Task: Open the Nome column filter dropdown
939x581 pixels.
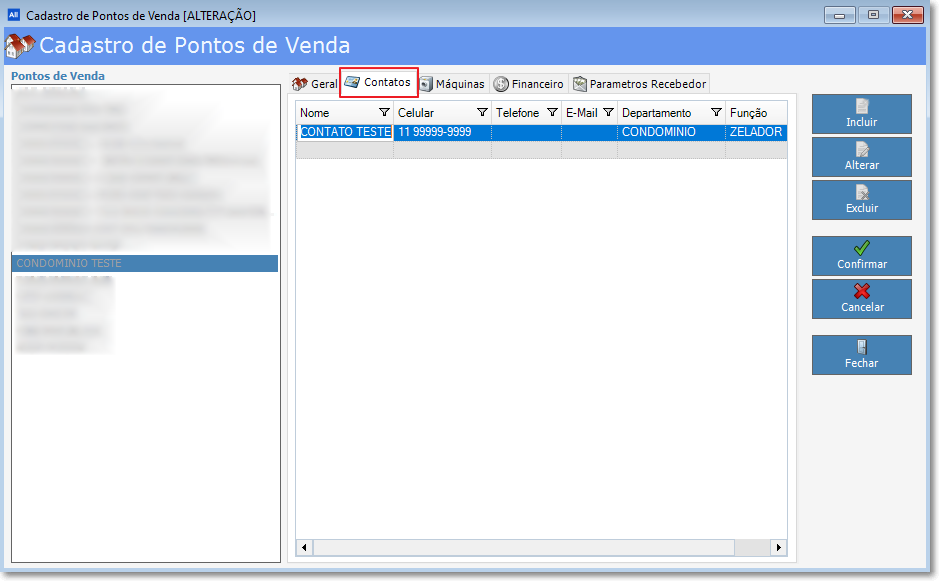Action: (x=385, y=113)
